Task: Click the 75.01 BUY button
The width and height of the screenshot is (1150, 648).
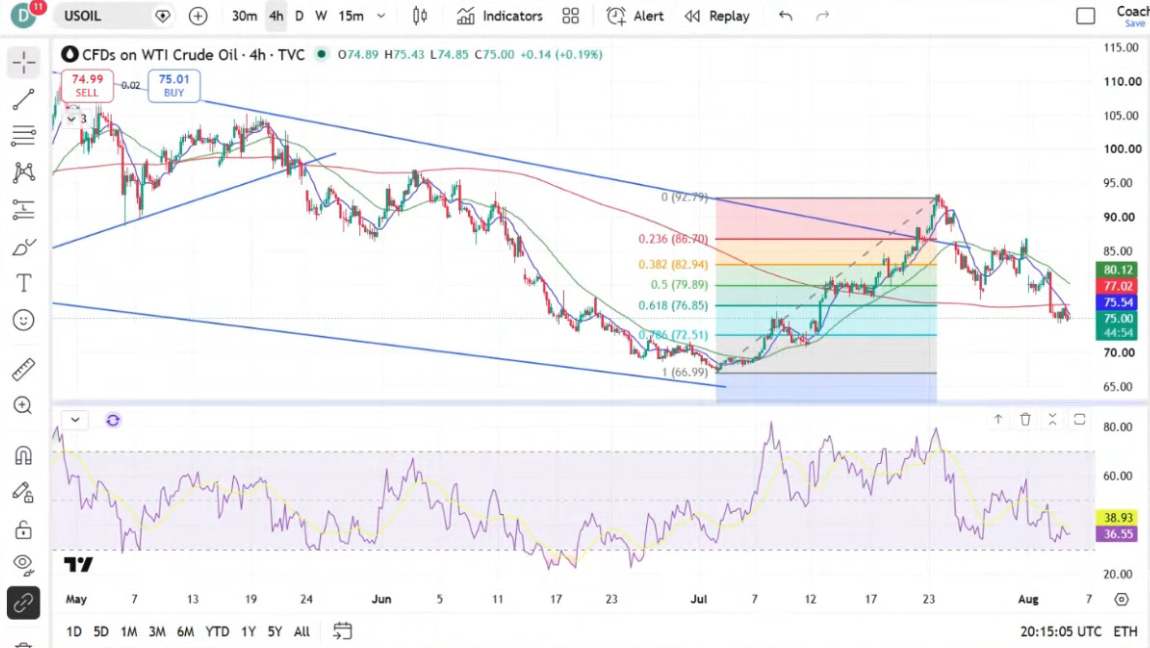Action: pyautogui.click(x=174, y=85)
